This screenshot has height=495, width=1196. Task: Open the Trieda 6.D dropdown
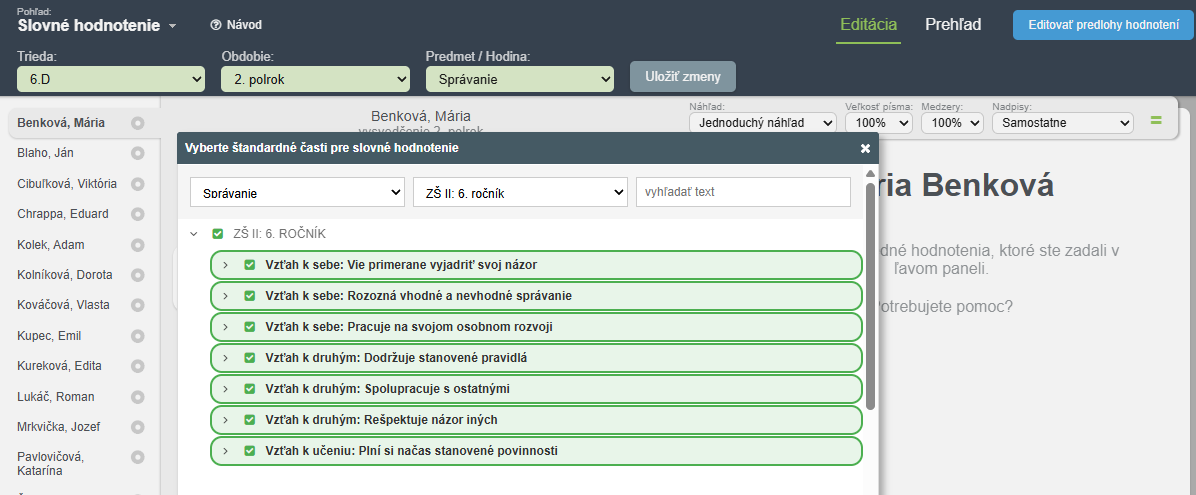tap(111, 79)
